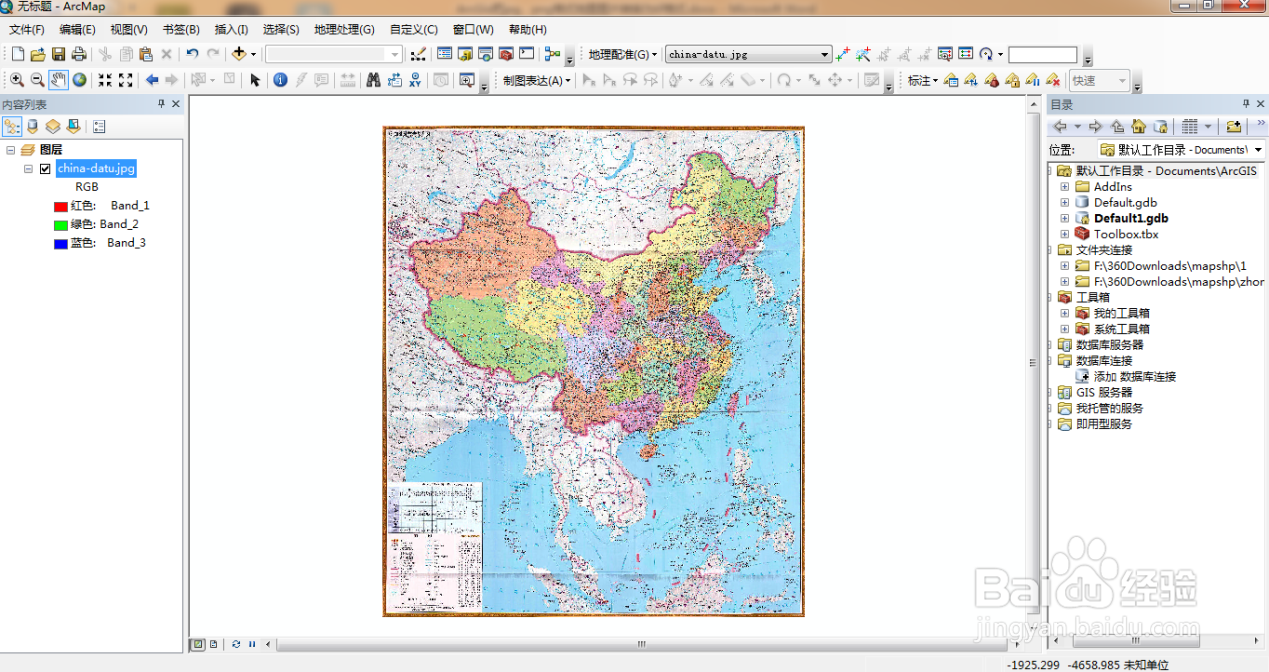Open the Go To XY tool
This screenshot has width=1269, height=672.
[x=414, y=80]
